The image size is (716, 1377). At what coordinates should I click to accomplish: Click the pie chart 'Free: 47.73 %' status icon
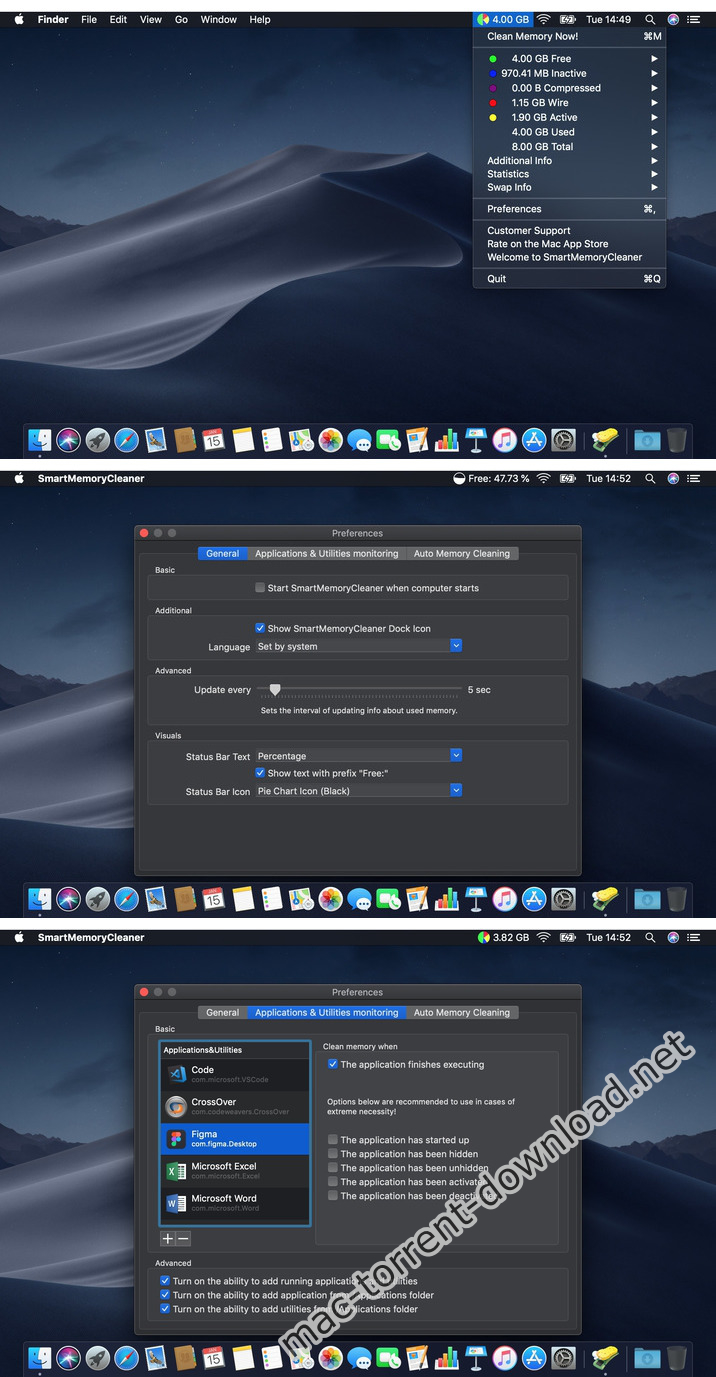click(x=459, y=479)
